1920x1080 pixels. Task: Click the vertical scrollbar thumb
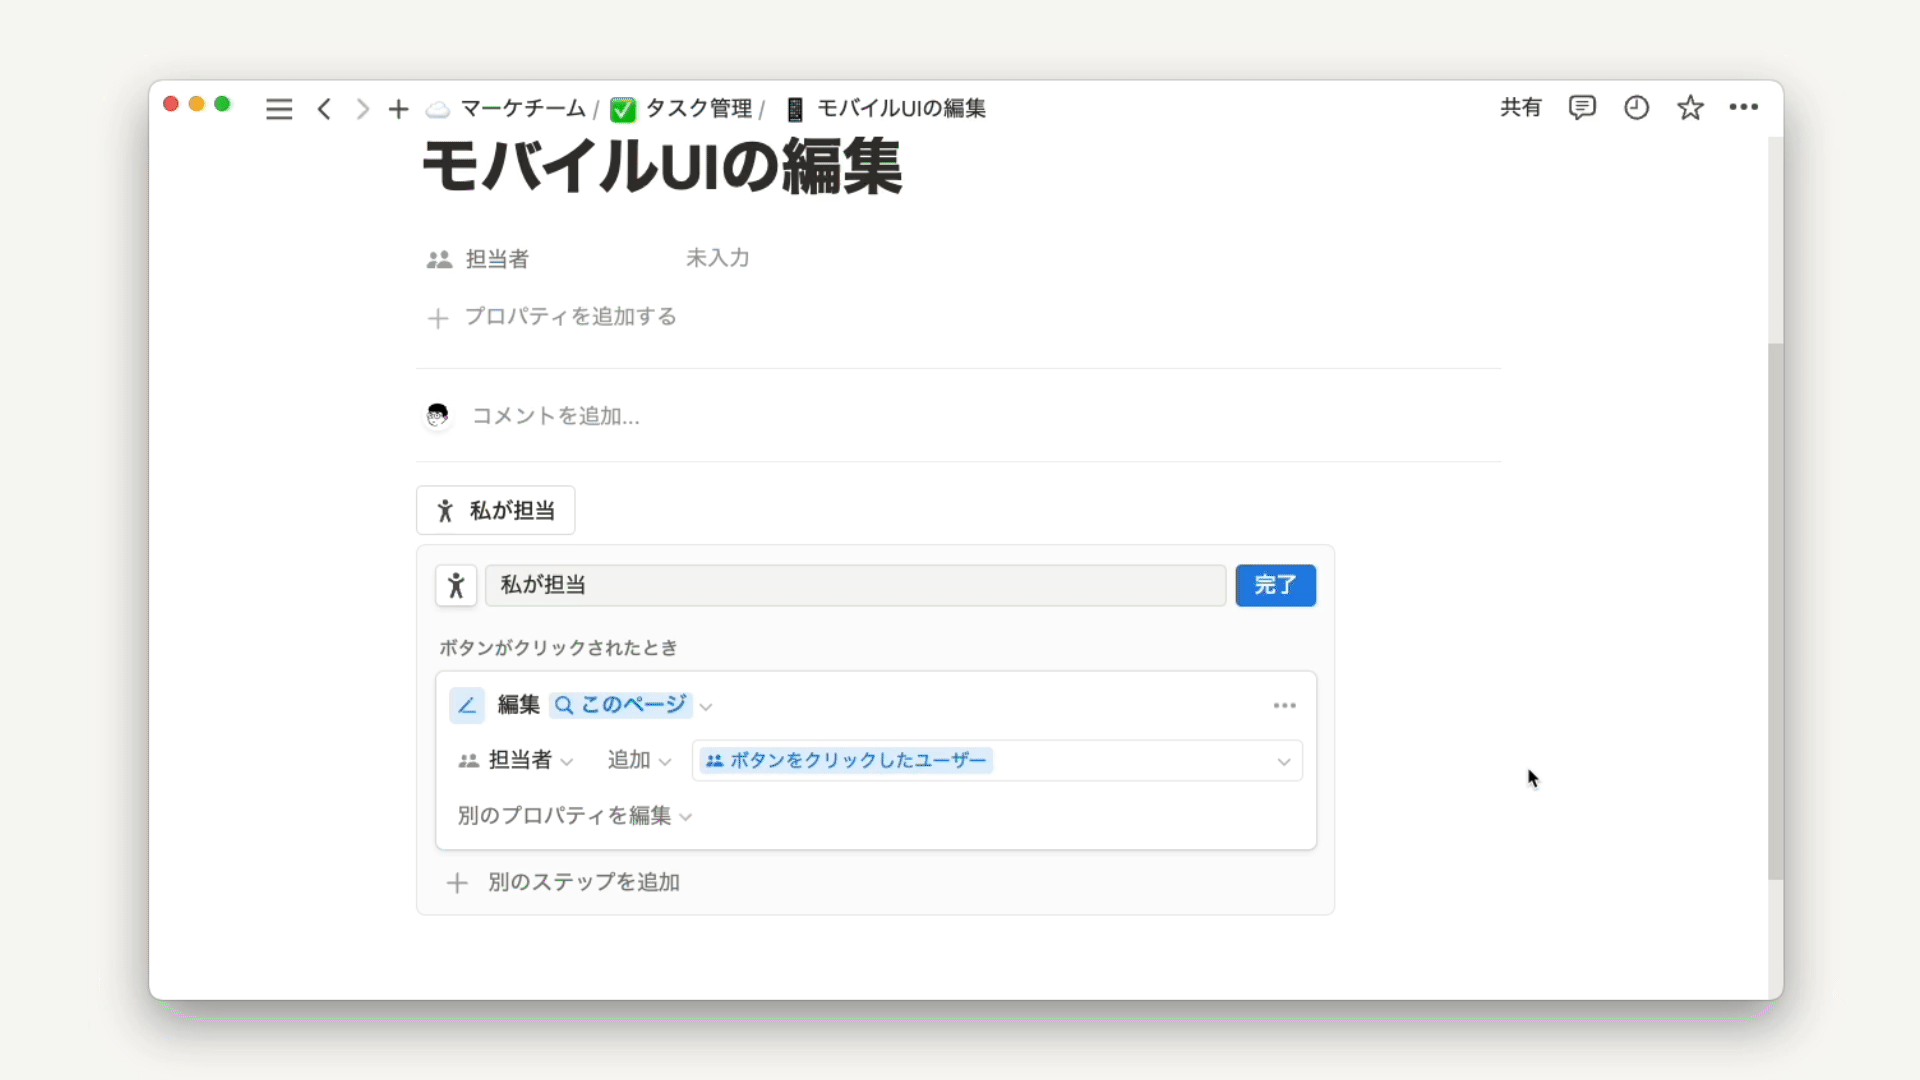[1775, 610]
